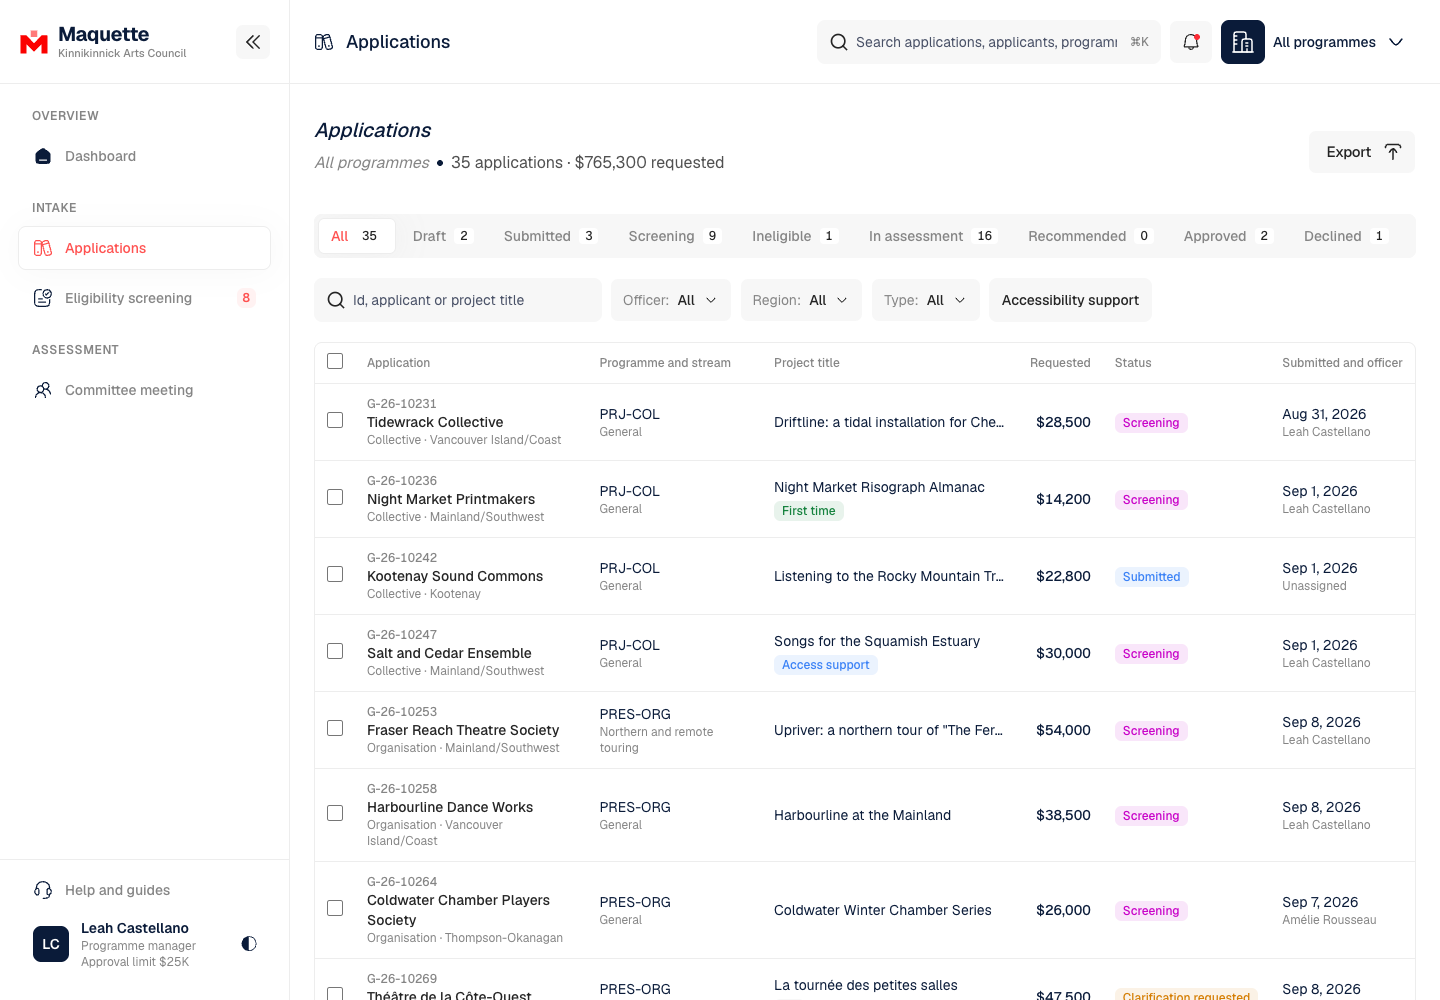Open the Harbourline Dance Works application
1440x1000 pixels.
(450, 807)
